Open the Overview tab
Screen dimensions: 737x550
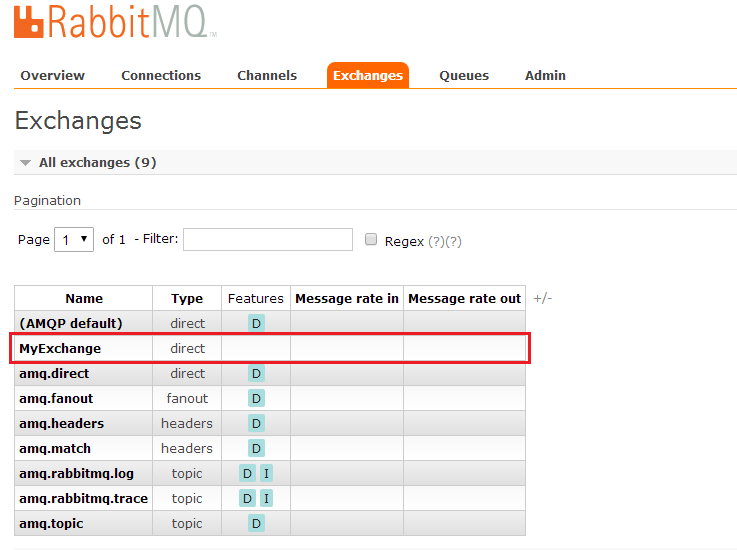[53, 76]
